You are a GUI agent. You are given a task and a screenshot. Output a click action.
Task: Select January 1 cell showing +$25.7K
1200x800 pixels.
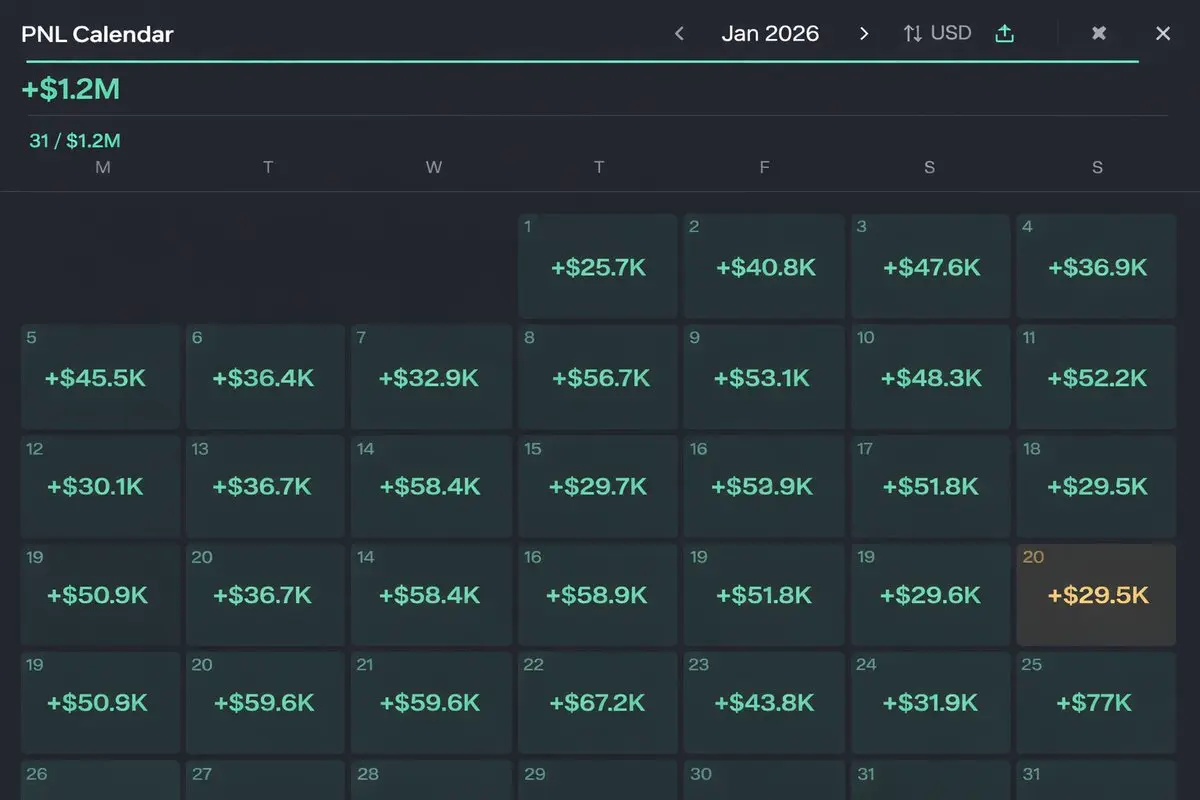pyautogui.click(x=598, y=266)
